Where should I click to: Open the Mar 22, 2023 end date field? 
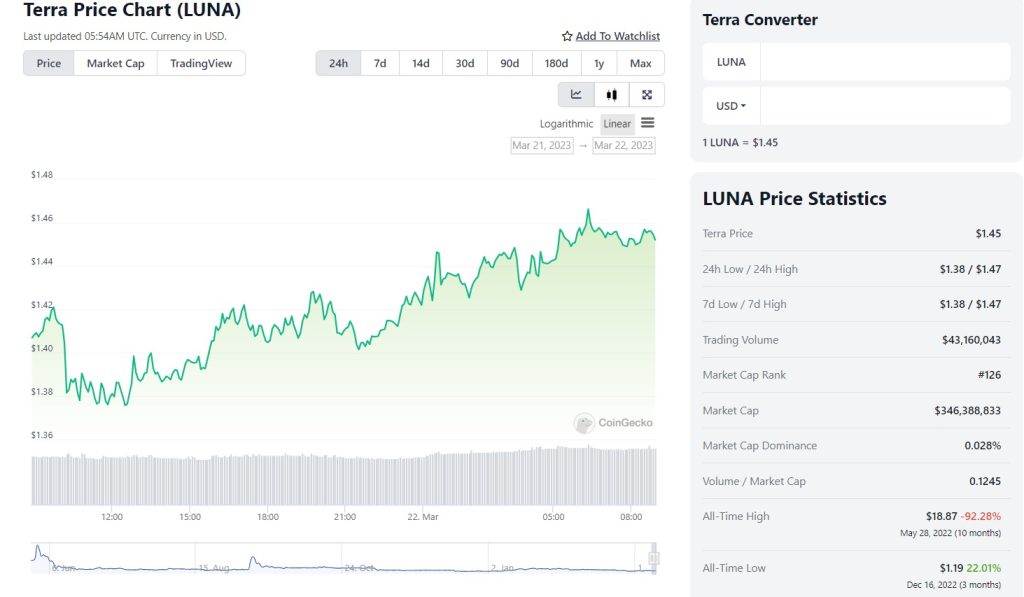[x=627, y=145]
